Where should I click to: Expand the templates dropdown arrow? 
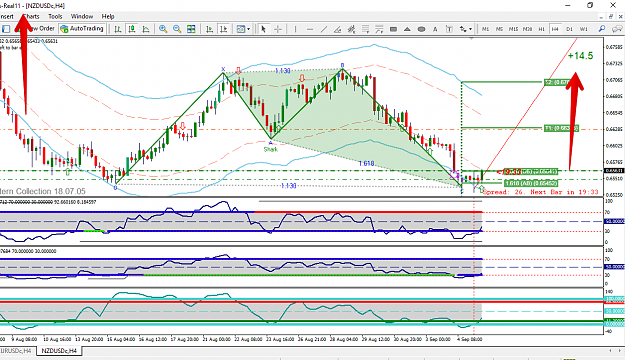click(248, 29)
